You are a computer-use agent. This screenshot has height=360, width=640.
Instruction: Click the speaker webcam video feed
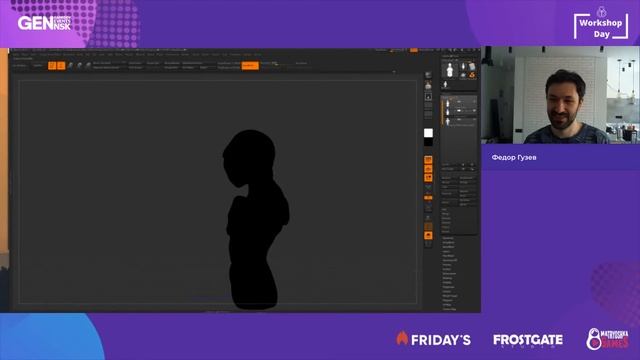pos(560,95)
